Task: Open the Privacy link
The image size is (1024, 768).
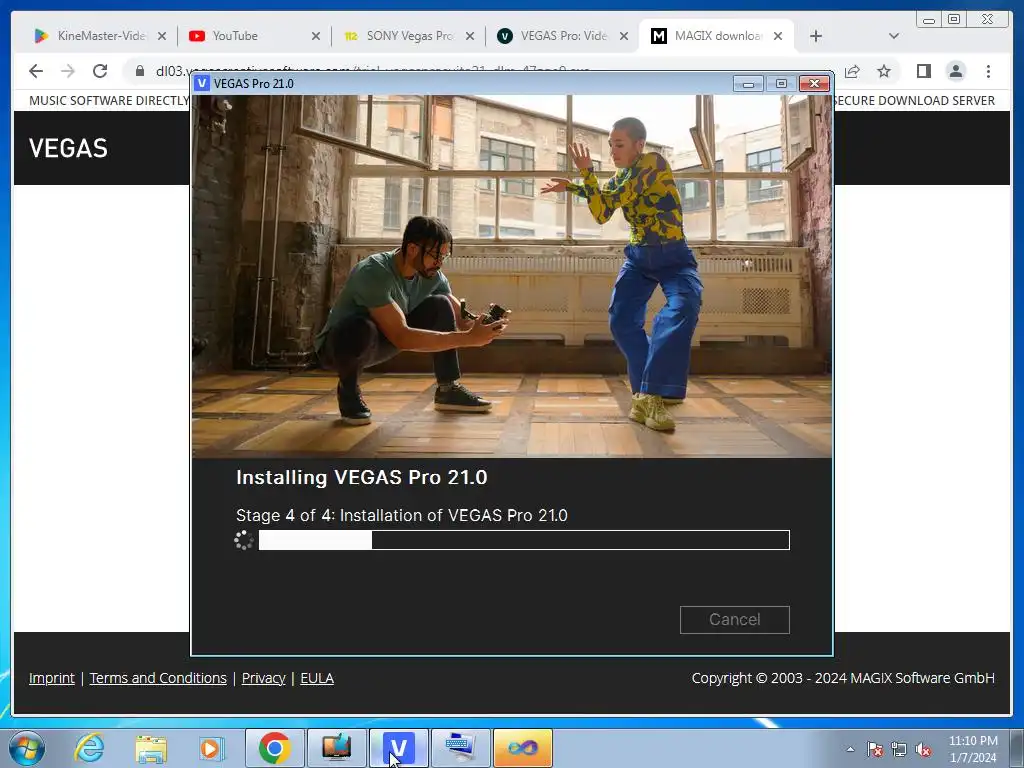Action: click(263, 678)
